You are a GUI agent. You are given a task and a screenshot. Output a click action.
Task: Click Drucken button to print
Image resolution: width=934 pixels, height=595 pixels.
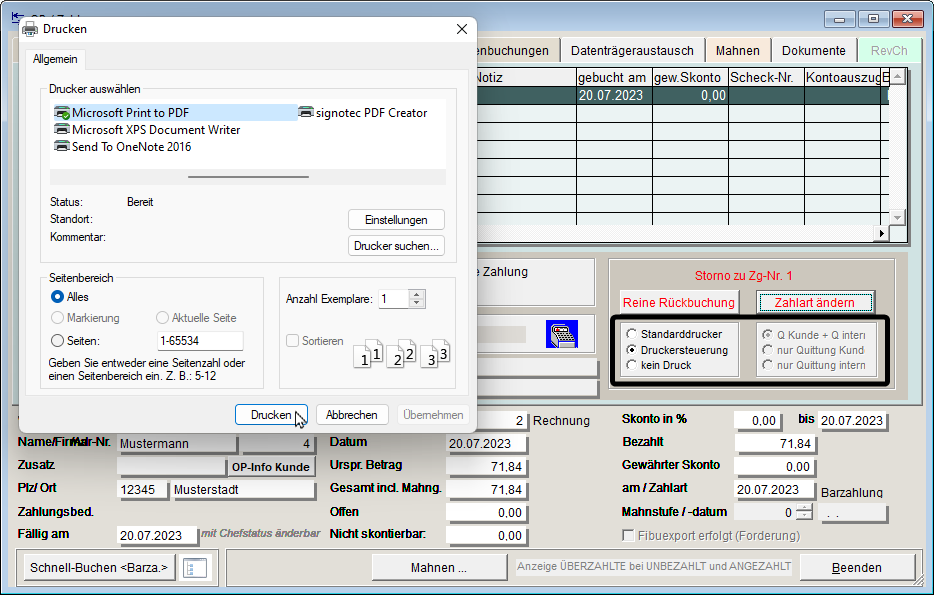point(271,415)
